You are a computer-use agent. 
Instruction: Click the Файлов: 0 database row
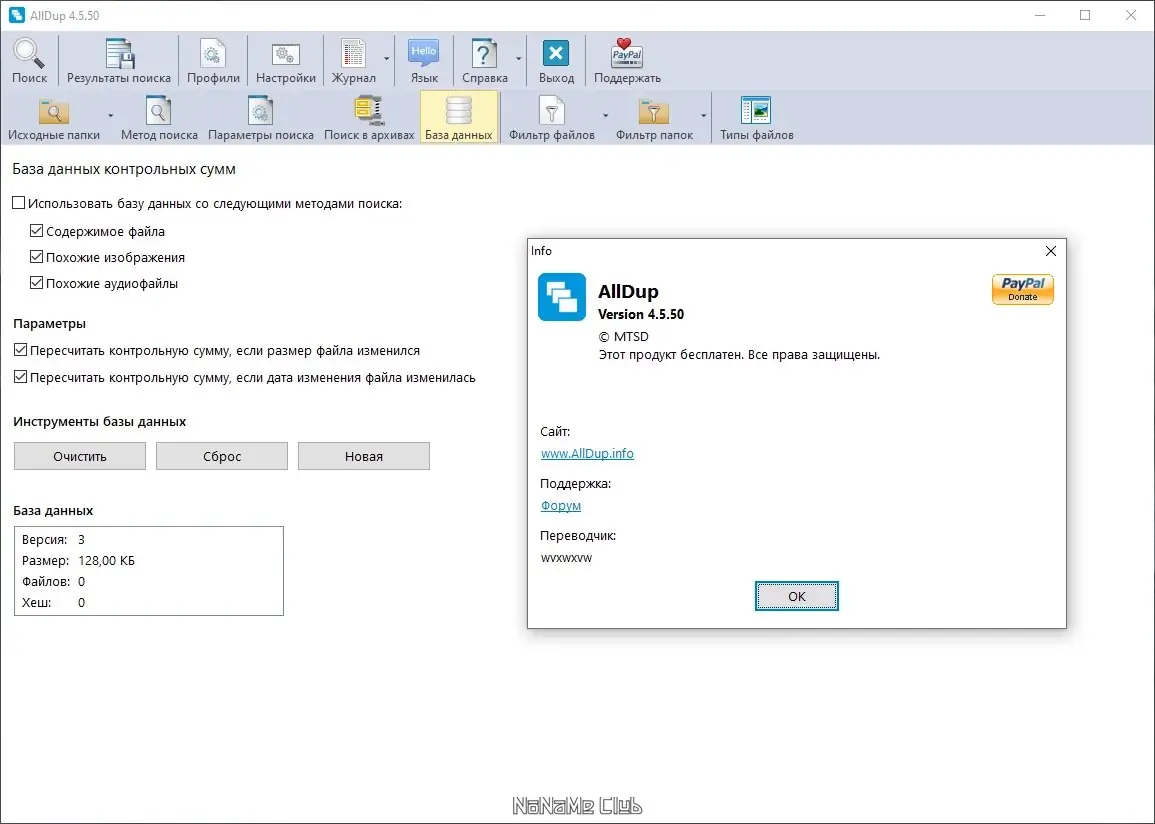(x=53, y=582)
